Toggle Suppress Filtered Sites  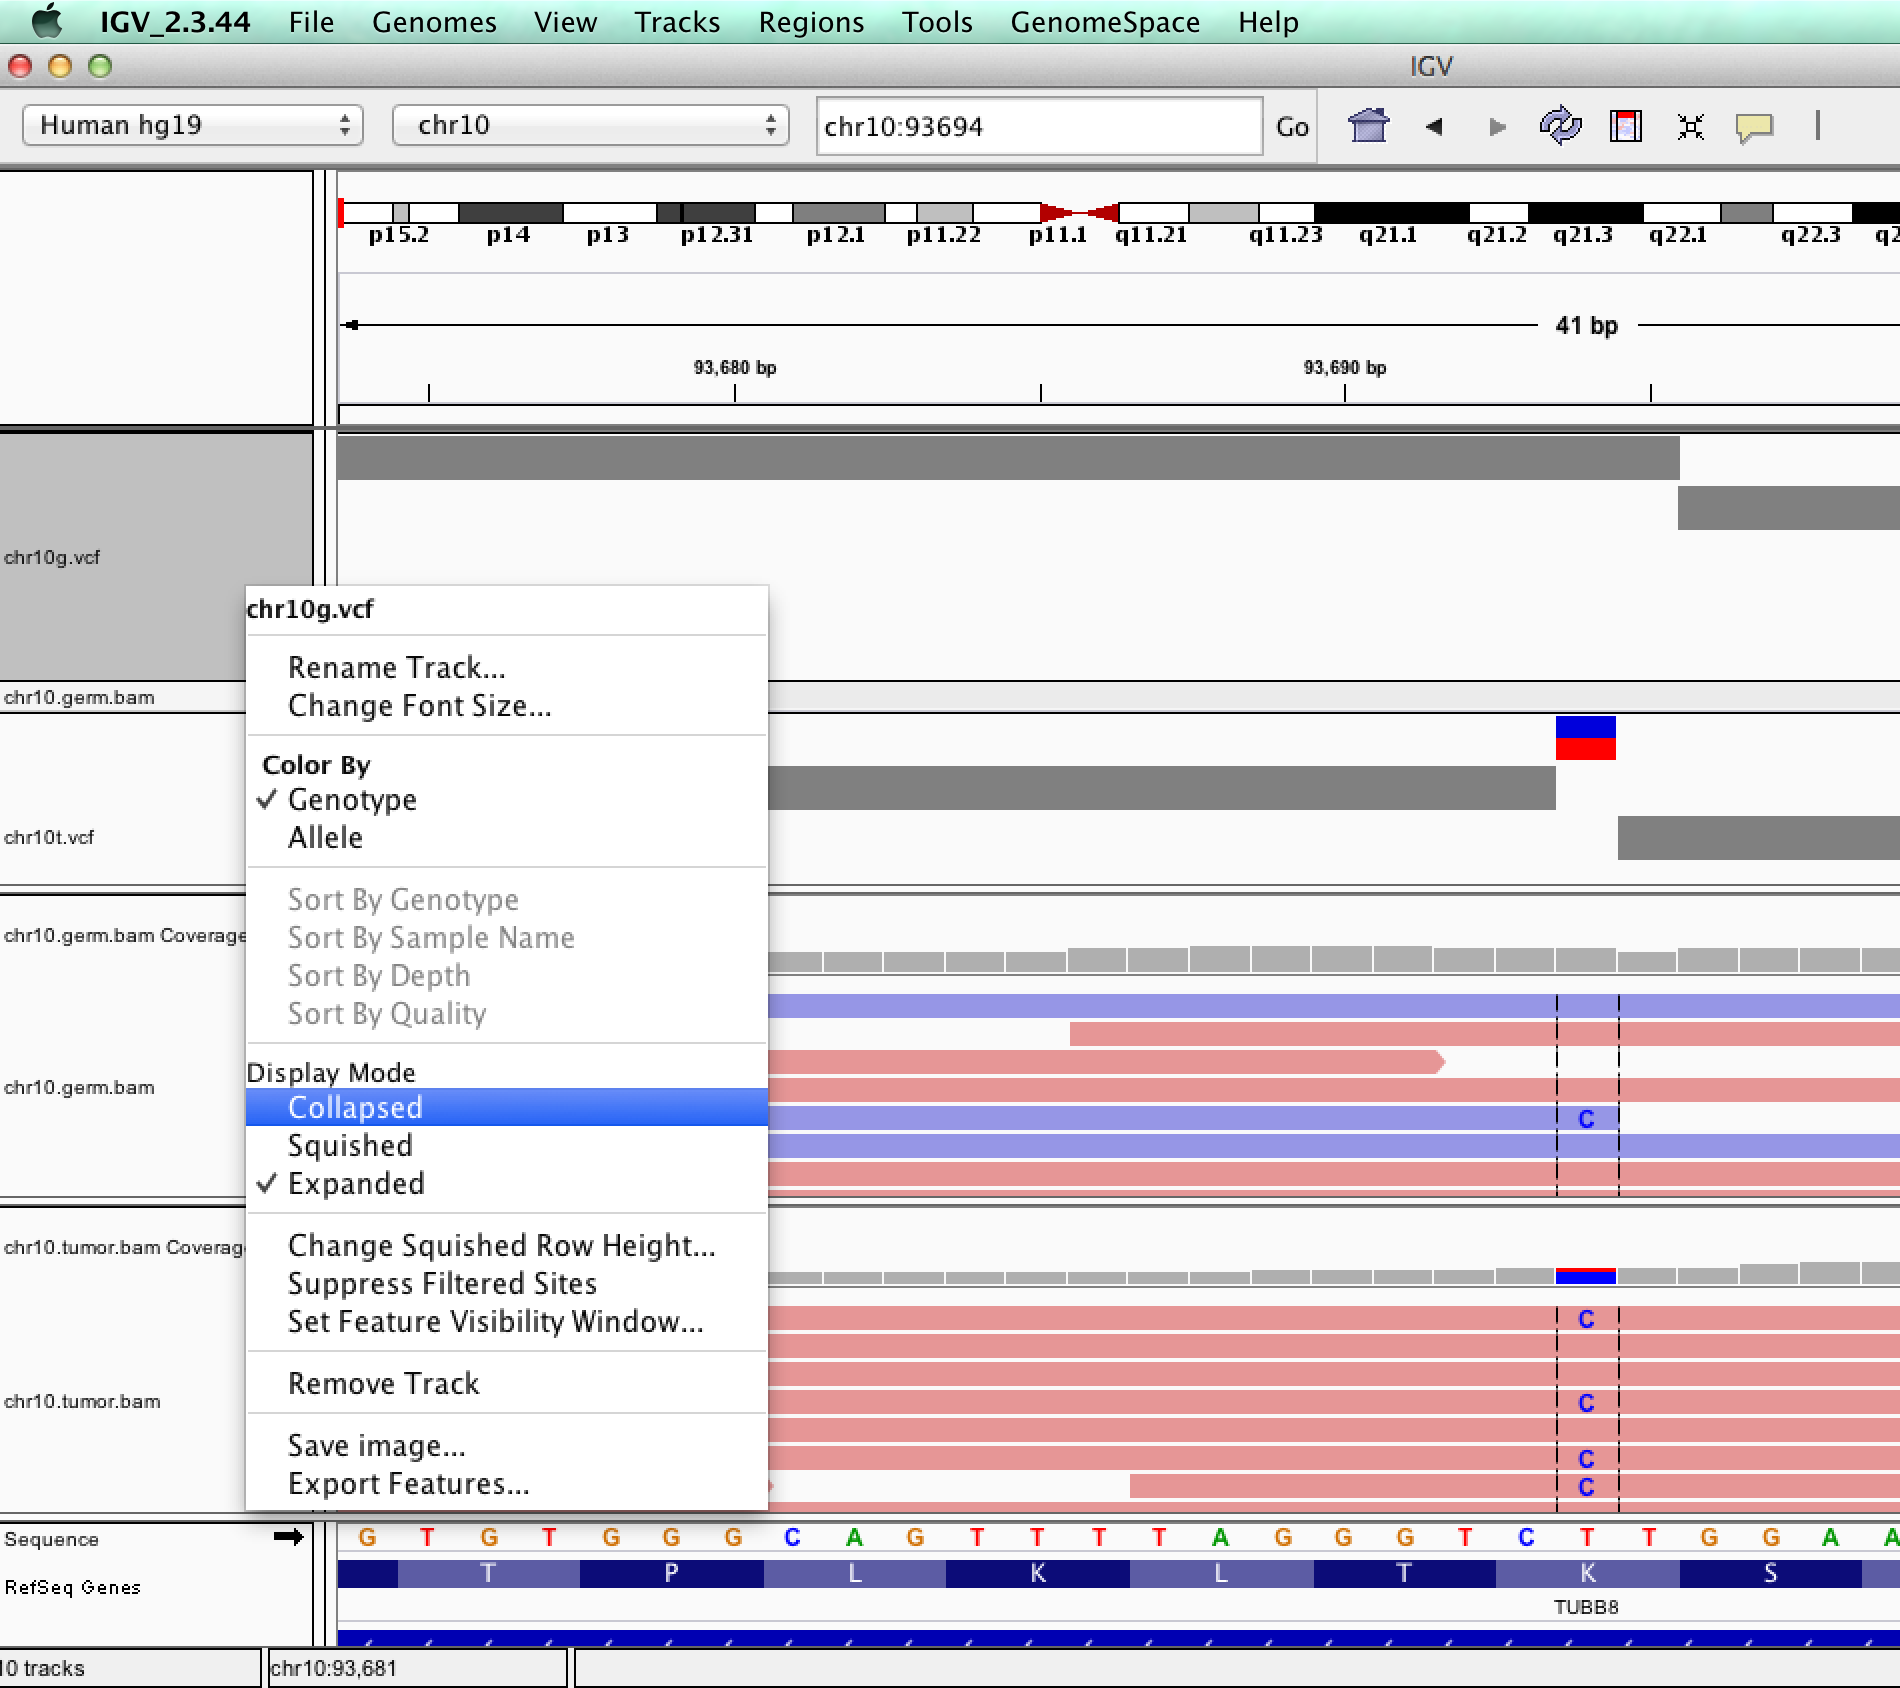tap(507, 1283)
